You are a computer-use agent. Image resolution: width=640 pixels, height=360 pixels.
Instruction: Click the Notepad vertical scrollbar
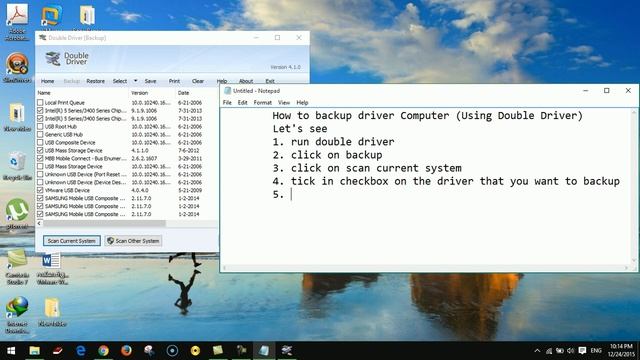tap(634, 186)
